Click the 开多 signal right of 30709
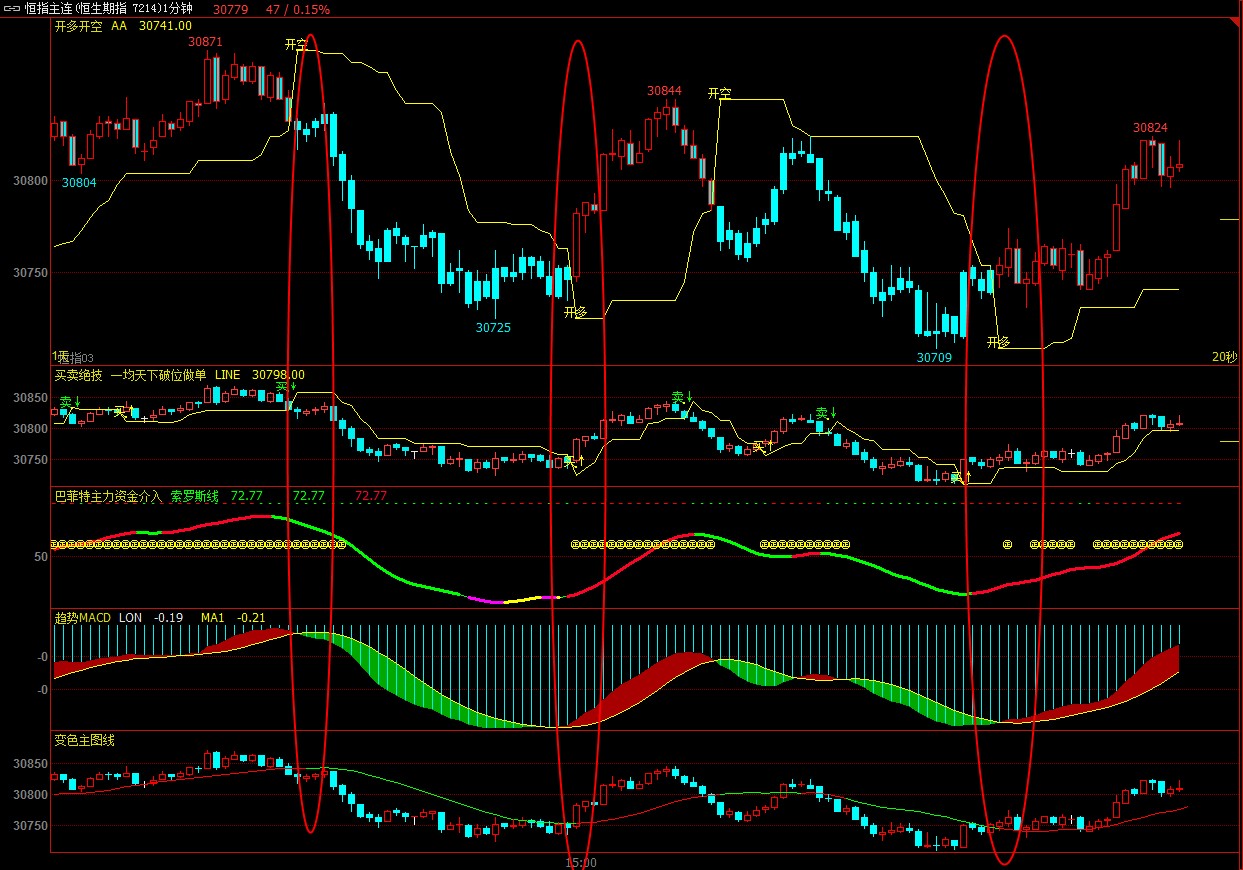This screenshot has width=1243, height=870. 998,342
